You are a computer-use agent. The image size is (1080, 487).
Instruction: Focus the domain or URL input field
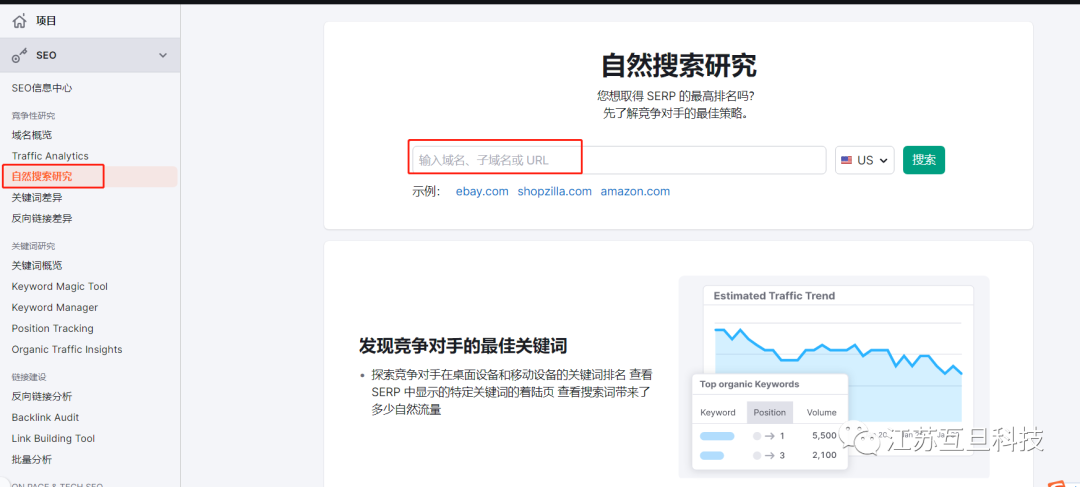pyautogui.click(x=617, y=160)
